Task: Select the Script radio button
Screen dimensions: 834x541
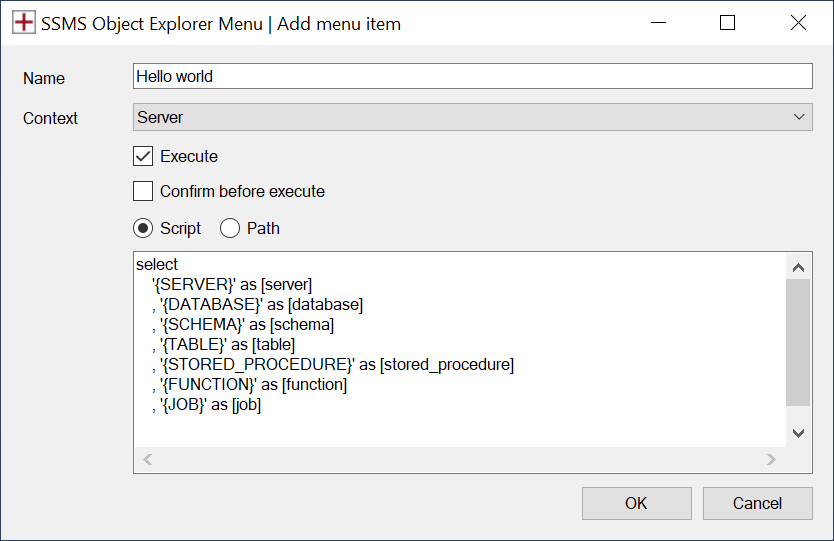Action: pos(143,228)
